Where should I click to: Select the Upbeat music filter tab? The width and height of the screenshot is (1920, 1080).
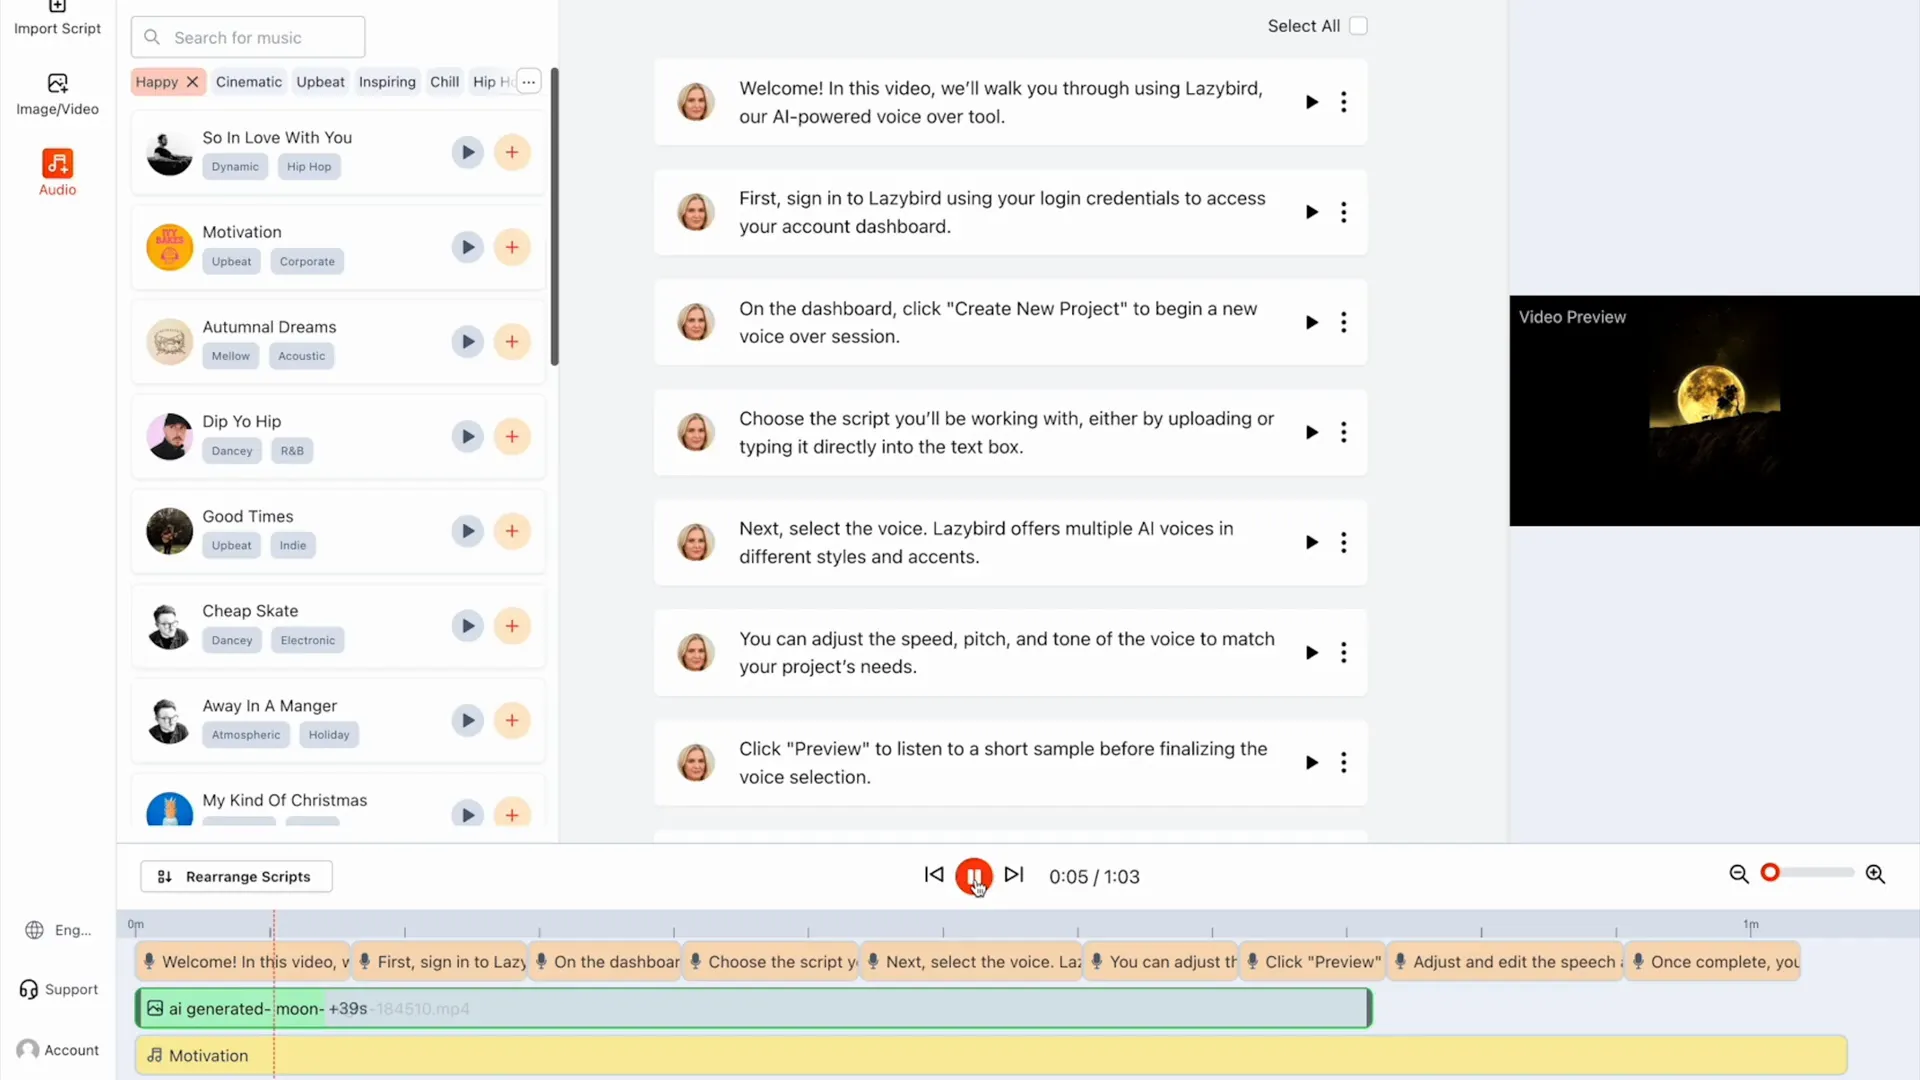[320, 82]
